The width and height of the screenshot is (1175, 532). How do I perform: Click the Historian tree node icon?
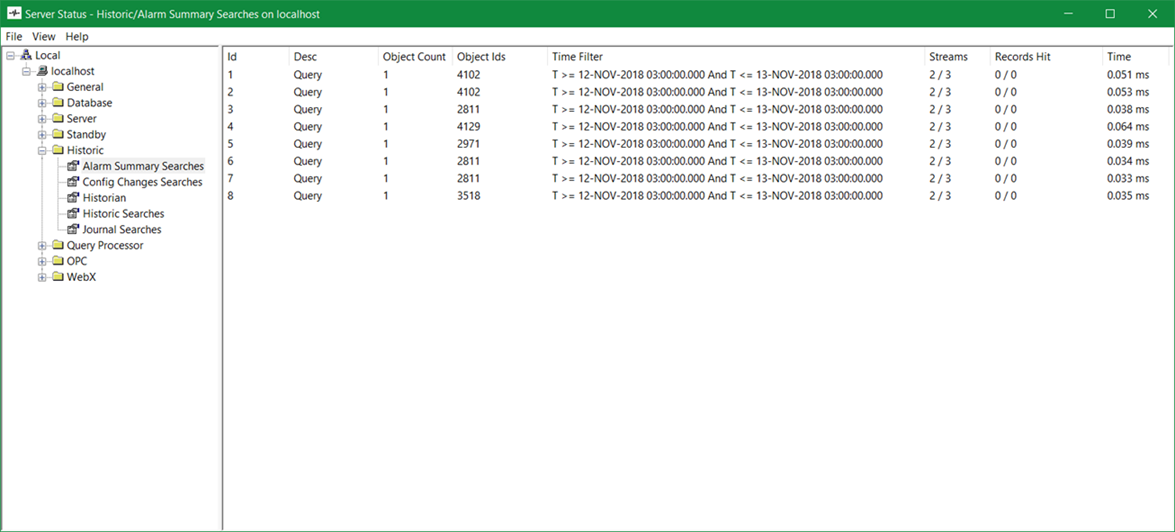(x=73, y=198)
